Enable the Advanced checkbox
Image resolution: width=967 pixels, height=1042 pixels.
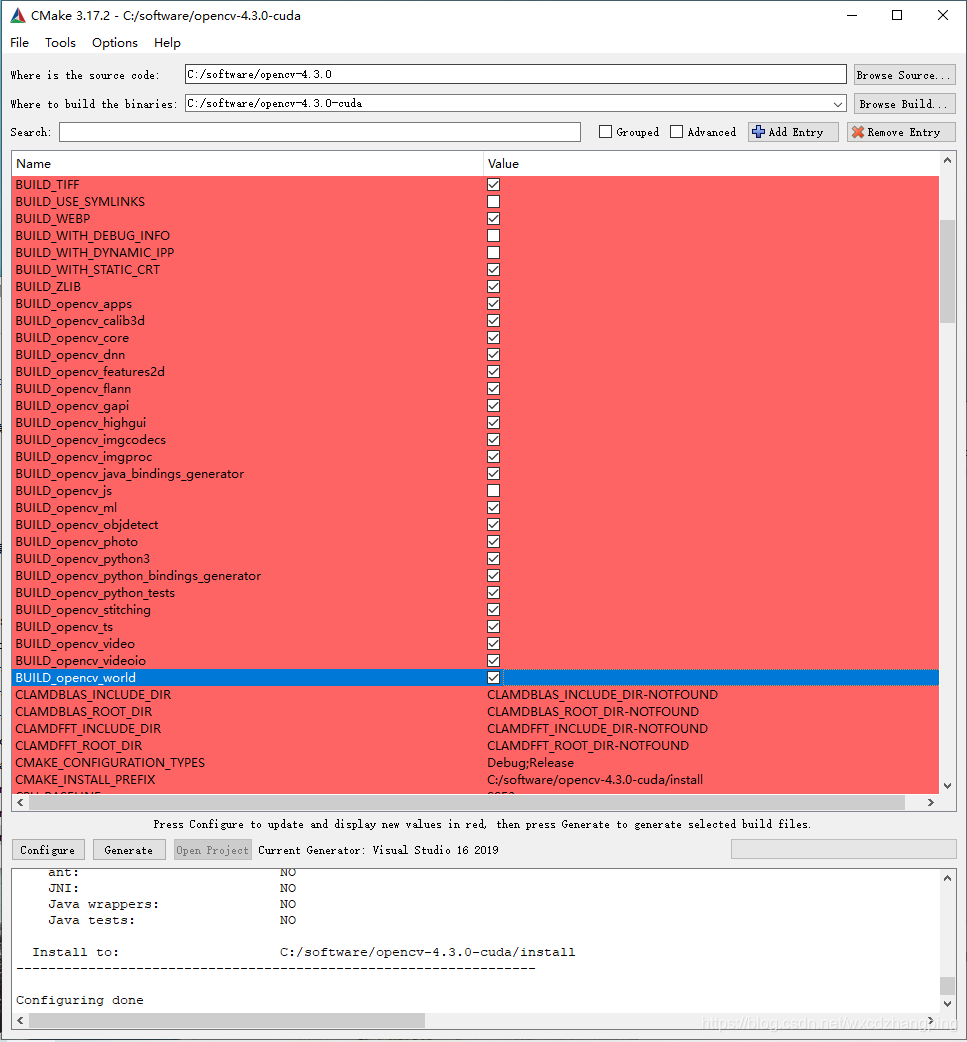(677, 132)
